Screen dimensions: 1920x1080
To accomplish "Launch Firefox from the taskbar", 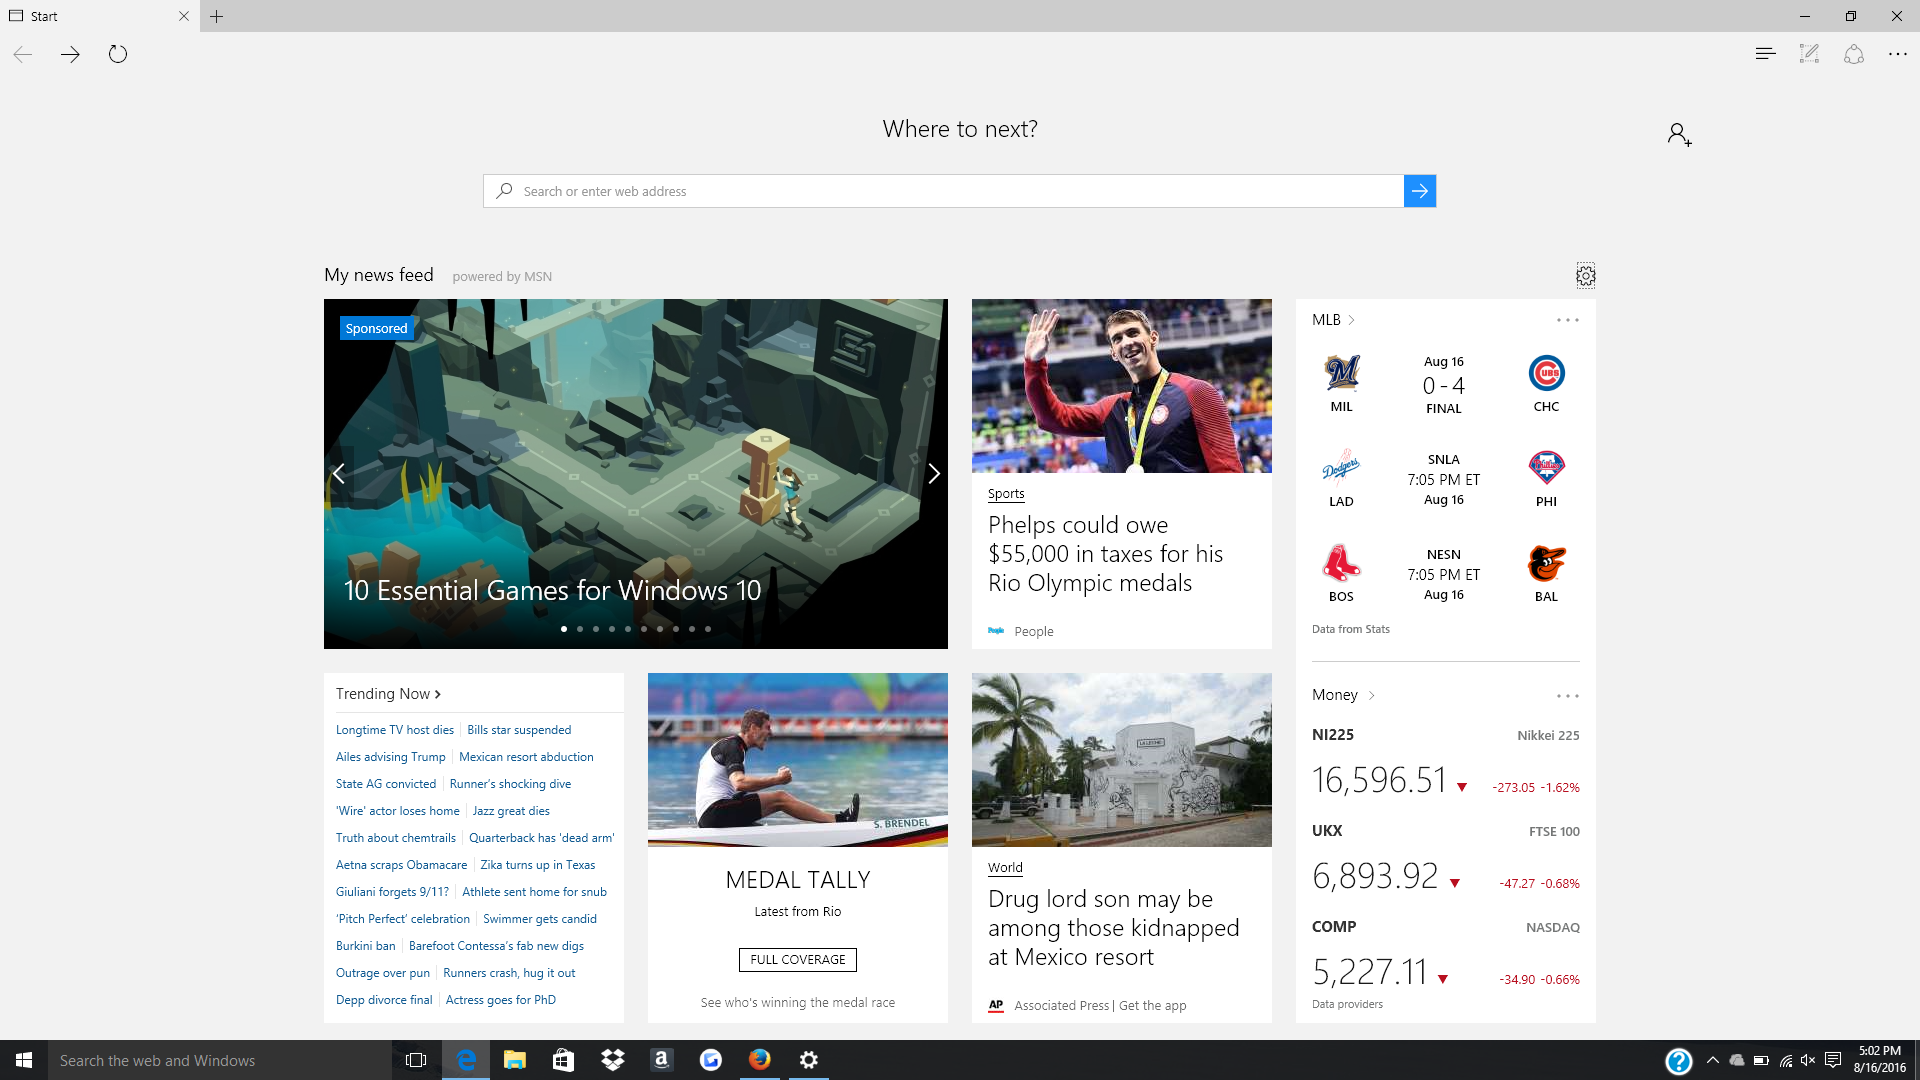I will [x=760, y=1060].
